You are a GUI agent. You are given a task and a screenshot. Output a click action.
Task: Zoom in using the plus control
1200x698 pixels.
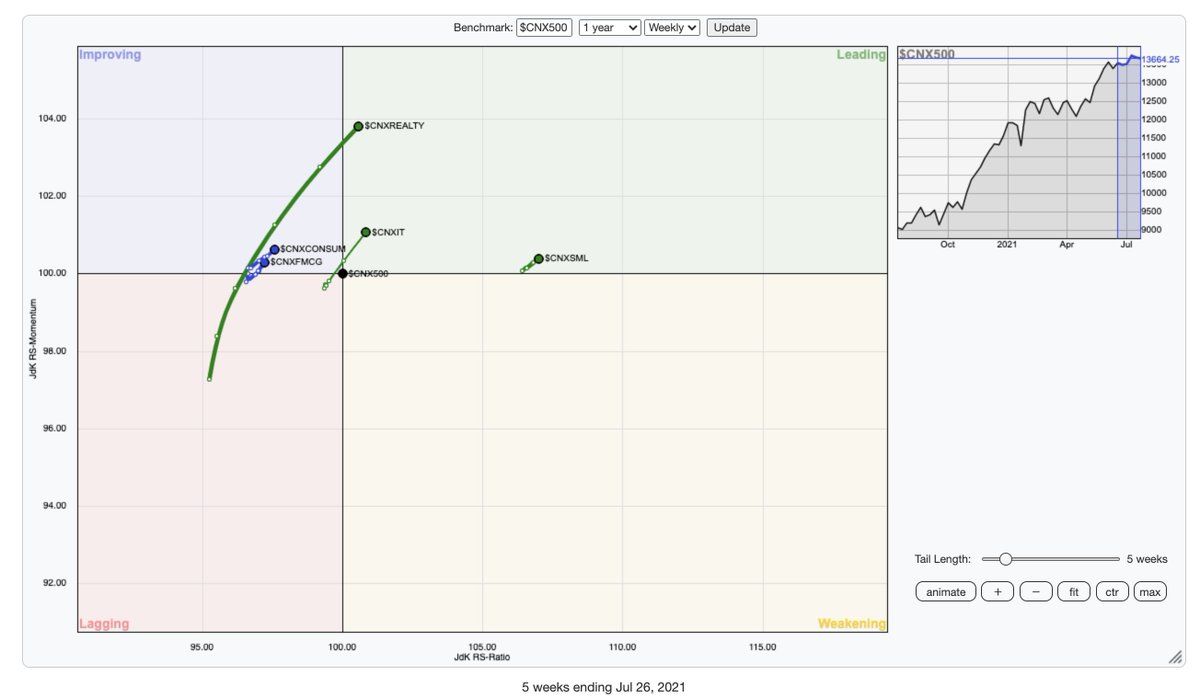[x=996, y=591]
